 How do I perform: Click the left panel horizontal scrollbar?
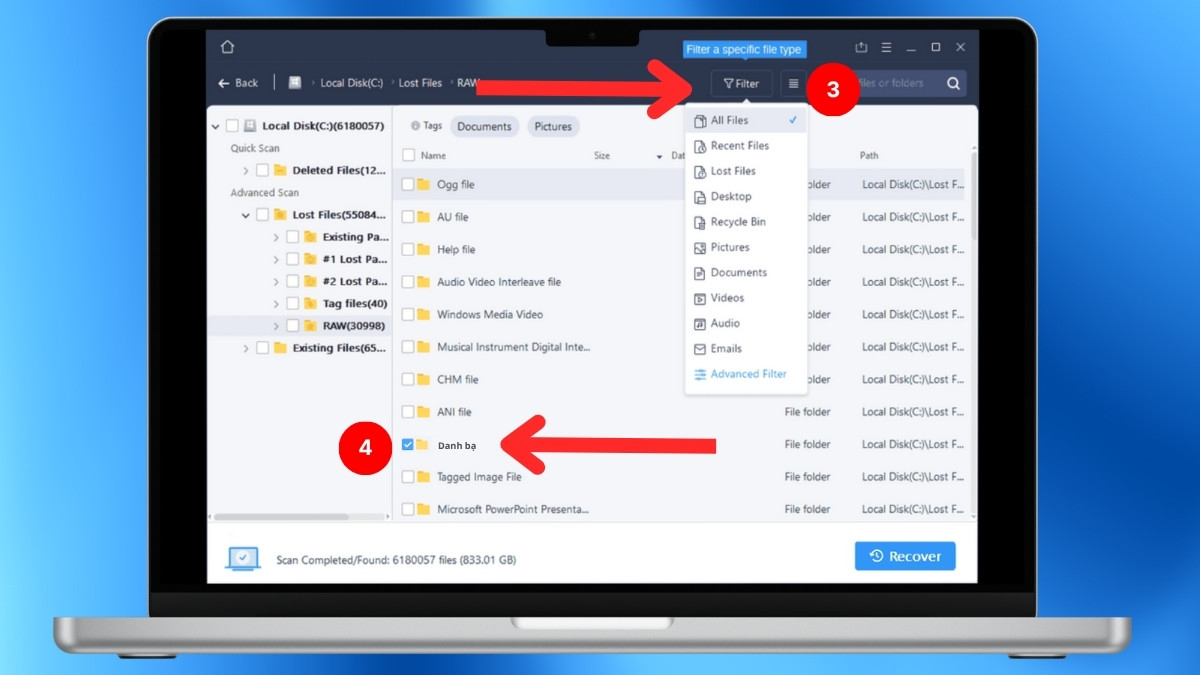[x=281, y=517]
